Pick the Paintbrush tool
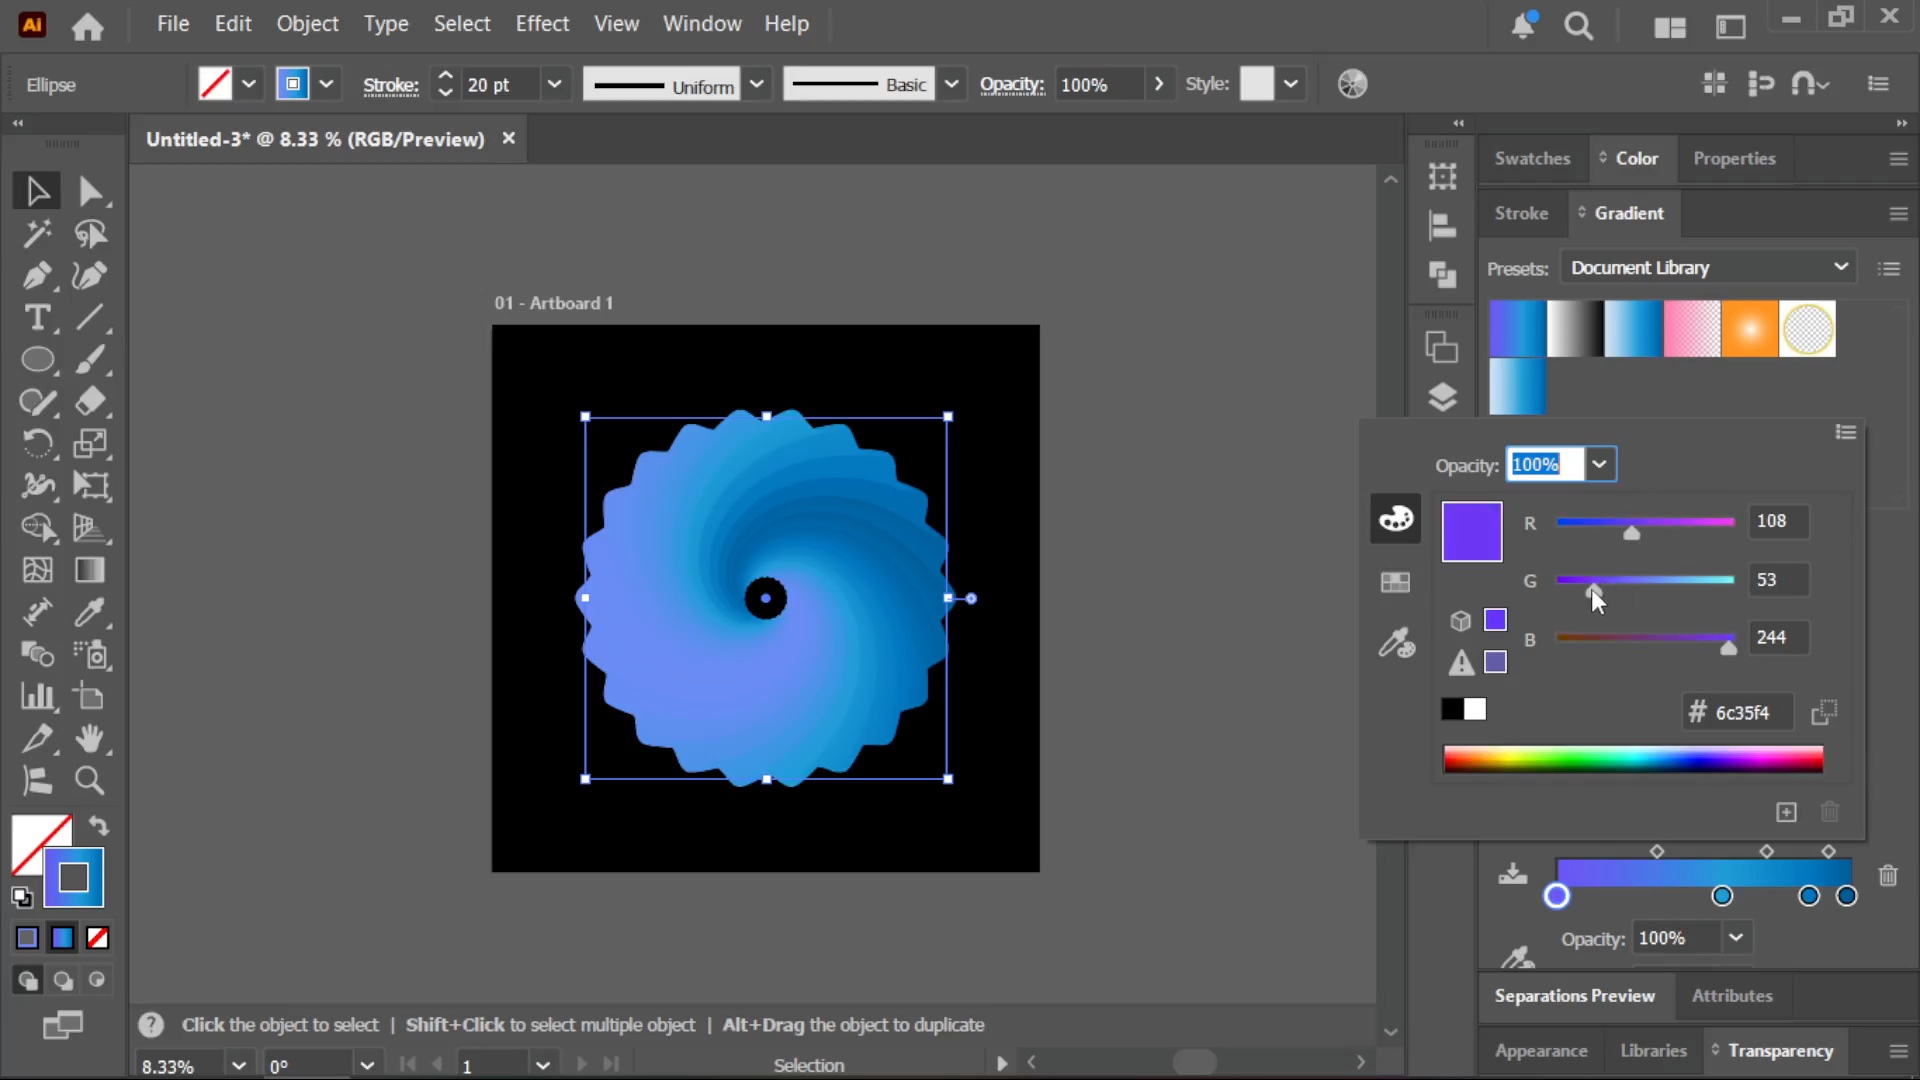1920x1080 pixels. click(x=90, y=360)
